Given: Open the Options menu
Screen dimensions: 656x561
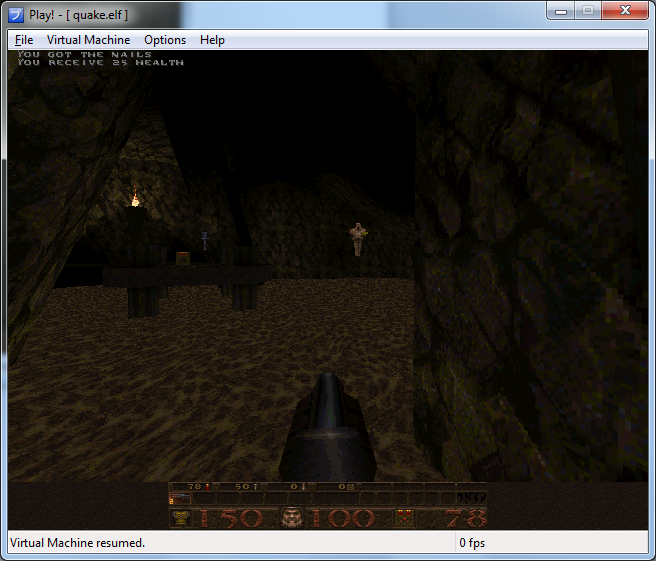Looking at the screenshot, I should tap(165, 40).
